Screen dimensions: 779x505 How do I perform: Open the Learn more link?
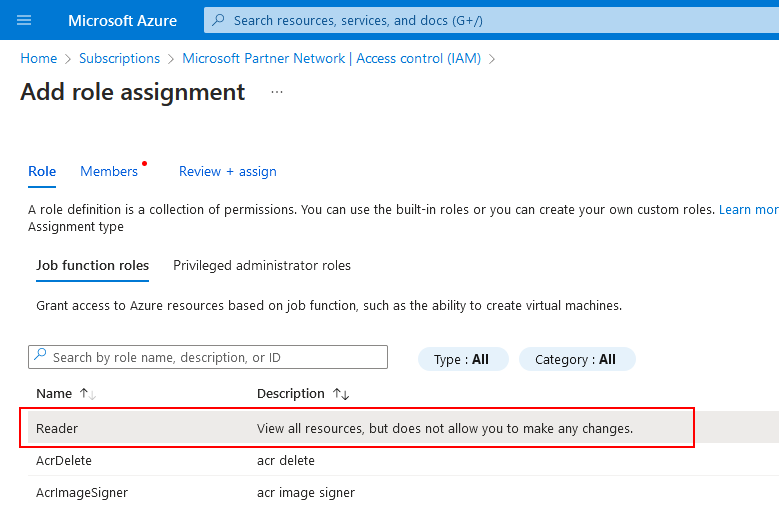749,210
